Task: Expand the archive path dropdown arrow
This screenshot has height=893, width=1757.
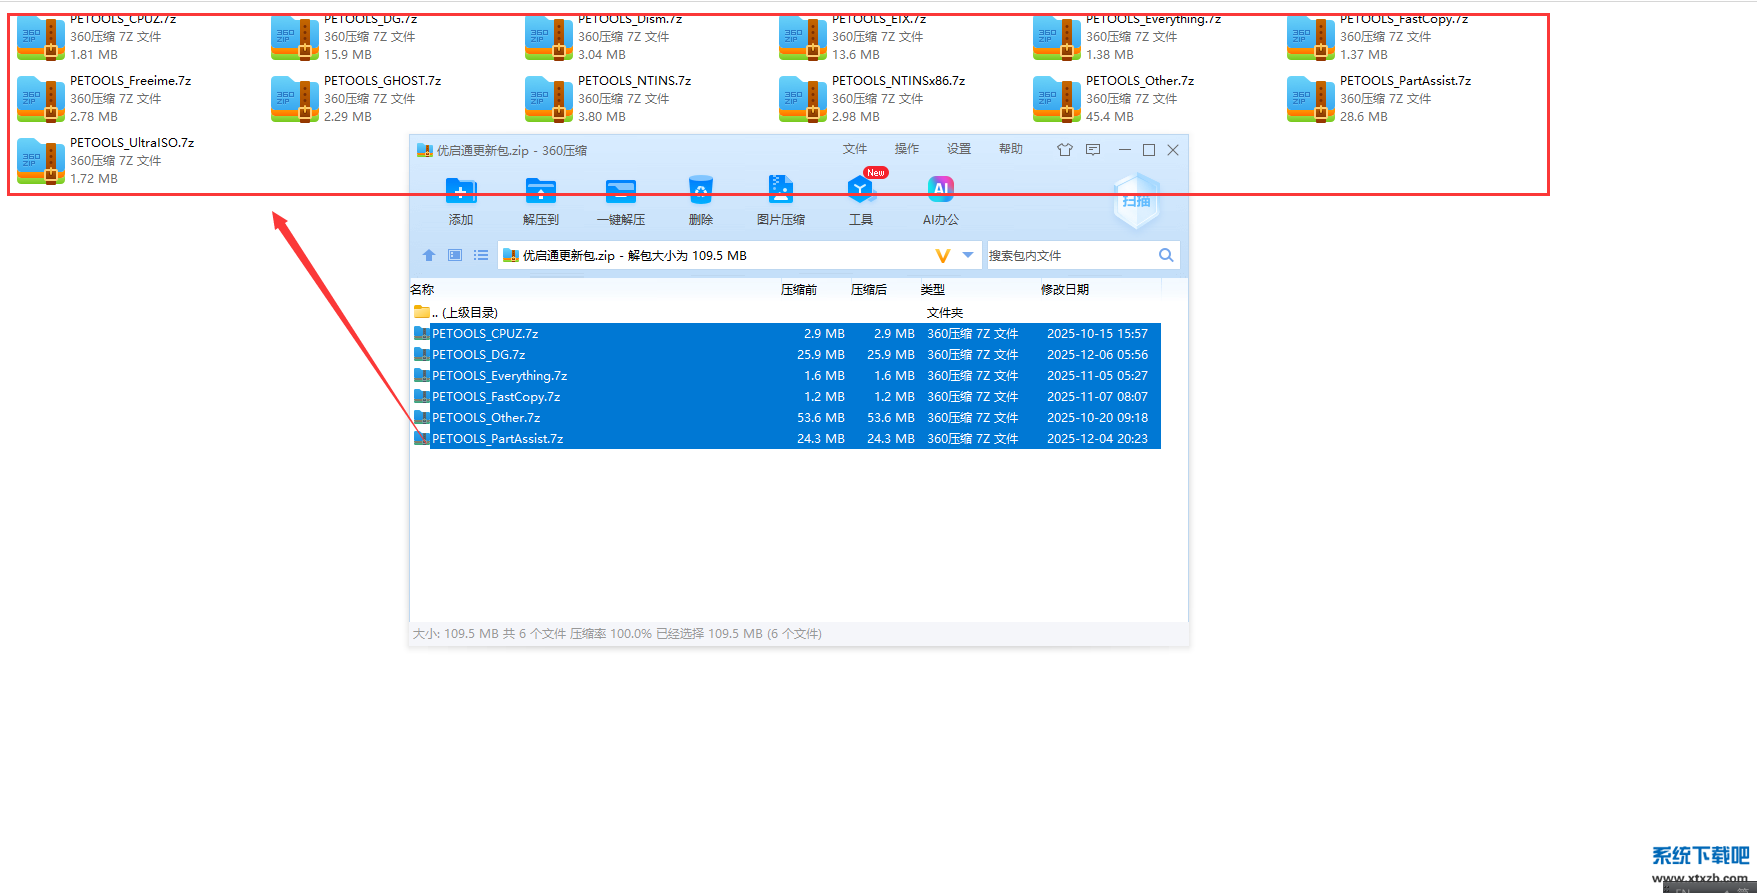Action: pos(967,255)
